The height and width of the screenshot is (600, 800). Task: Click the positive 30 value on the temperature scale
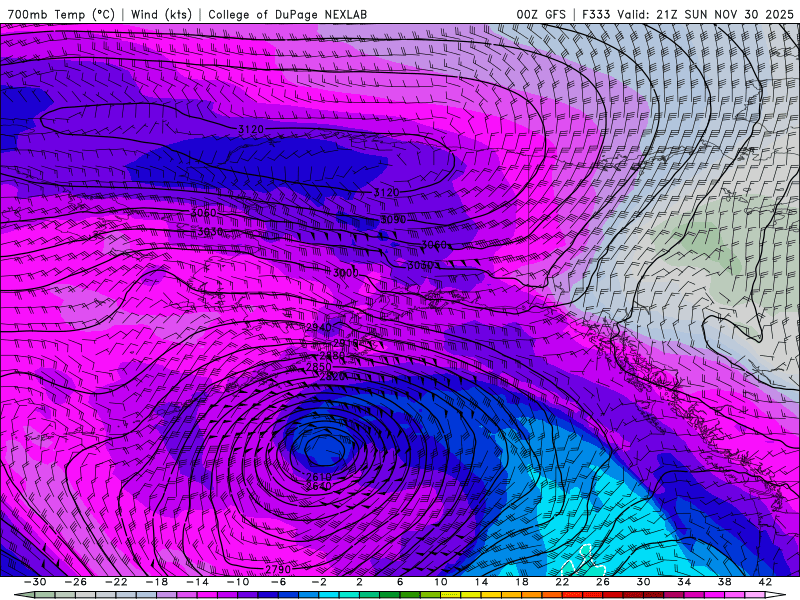[643, 582]
